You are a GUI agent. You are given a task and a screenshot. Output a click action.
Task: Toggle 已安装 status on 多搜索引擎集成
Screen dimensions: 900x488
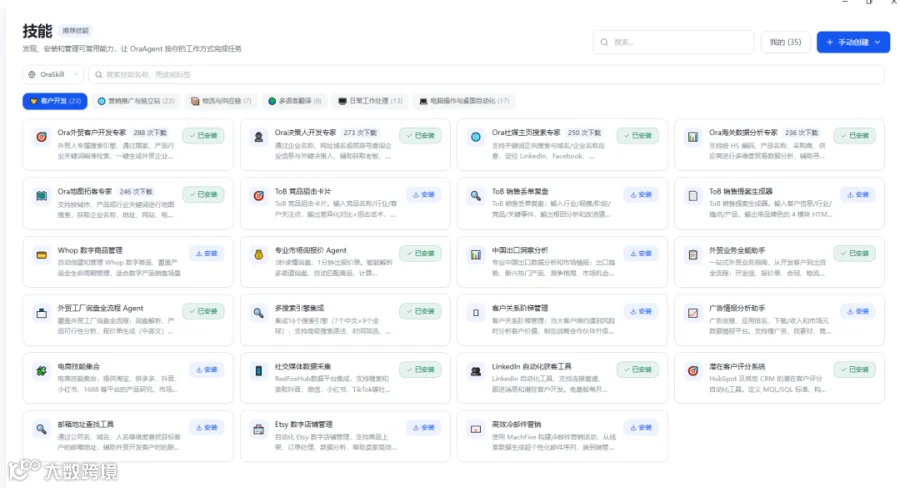[x=421, y=311]
